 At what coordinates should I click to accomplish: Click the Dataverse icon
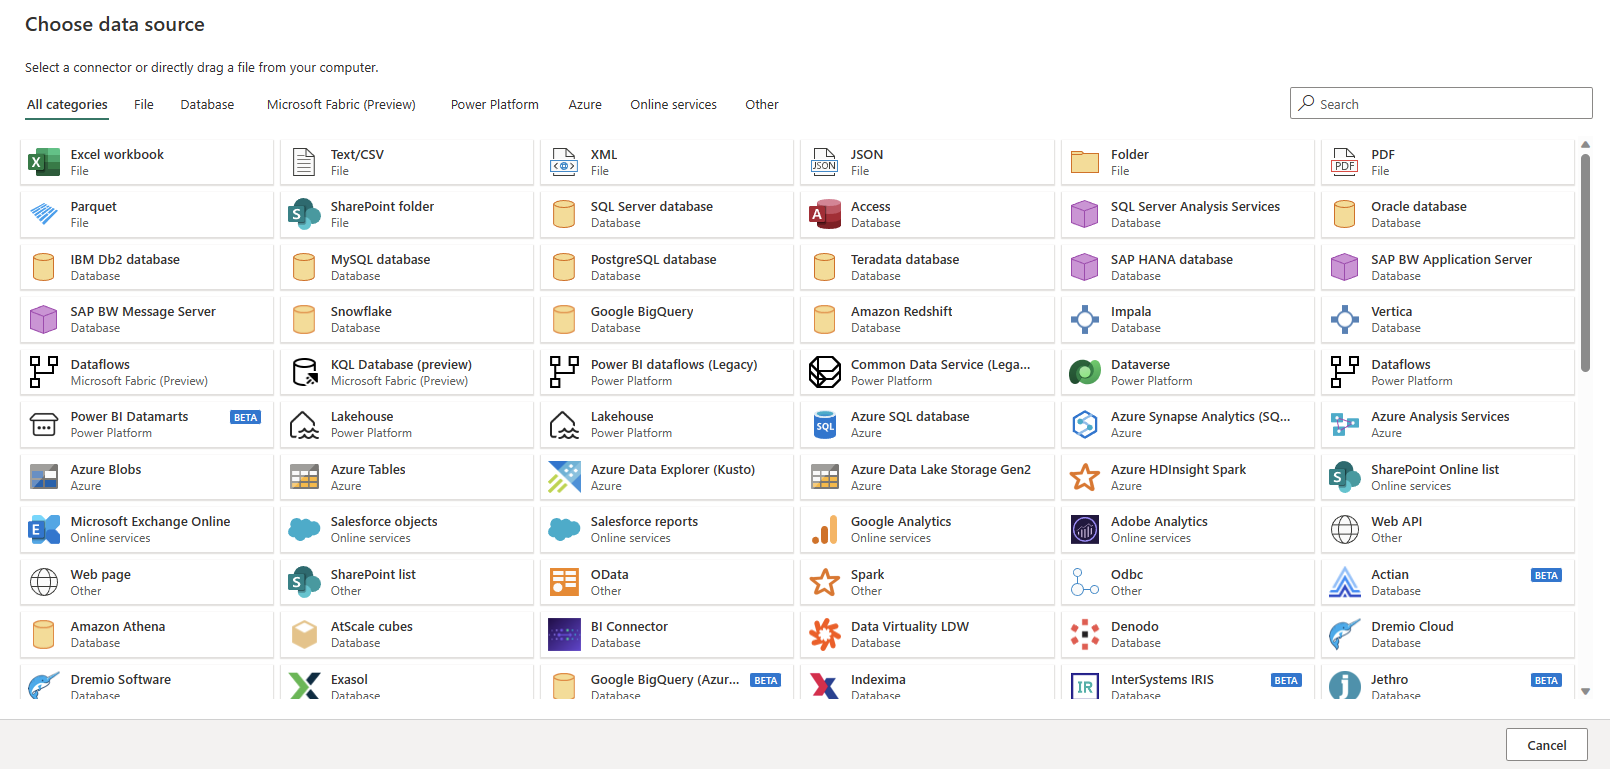point(1084,372)
